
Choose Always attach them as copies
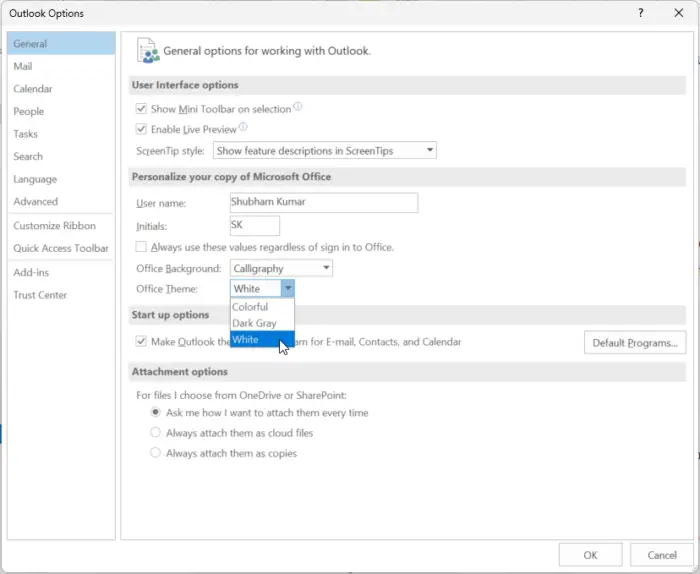pyautogui.click(x=155, y=453)
